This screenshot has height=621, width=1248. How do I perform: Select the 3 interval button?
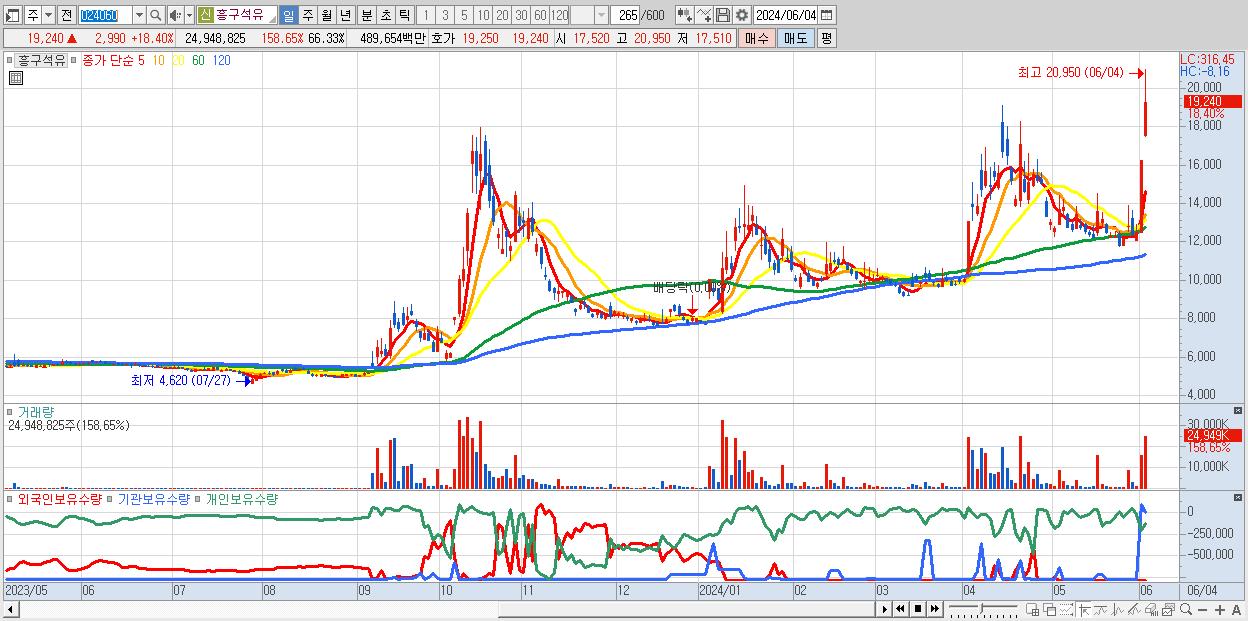445,15
